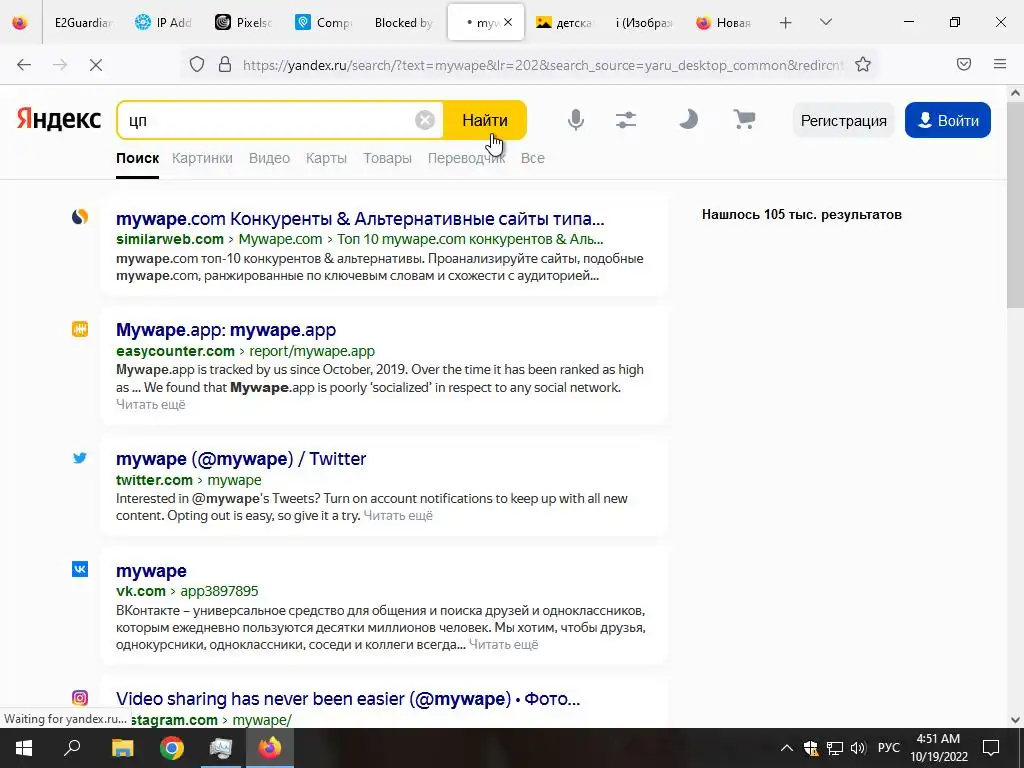Click the VK icon beside vk.com result
Viewport: 1024px width, 768px height.
[80, 569]
